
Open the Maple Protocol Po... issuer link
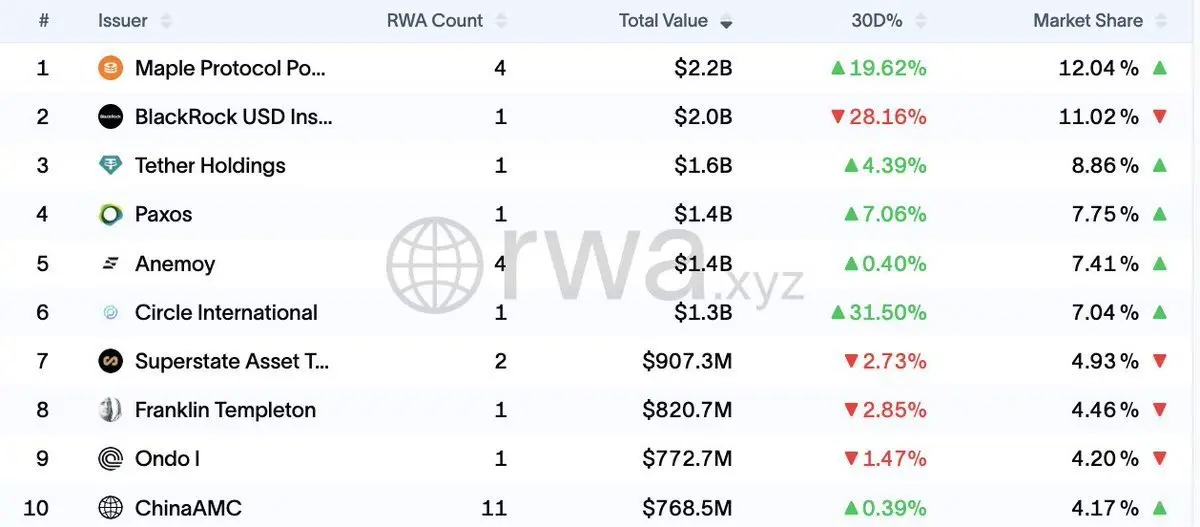(x=230, y=68)
